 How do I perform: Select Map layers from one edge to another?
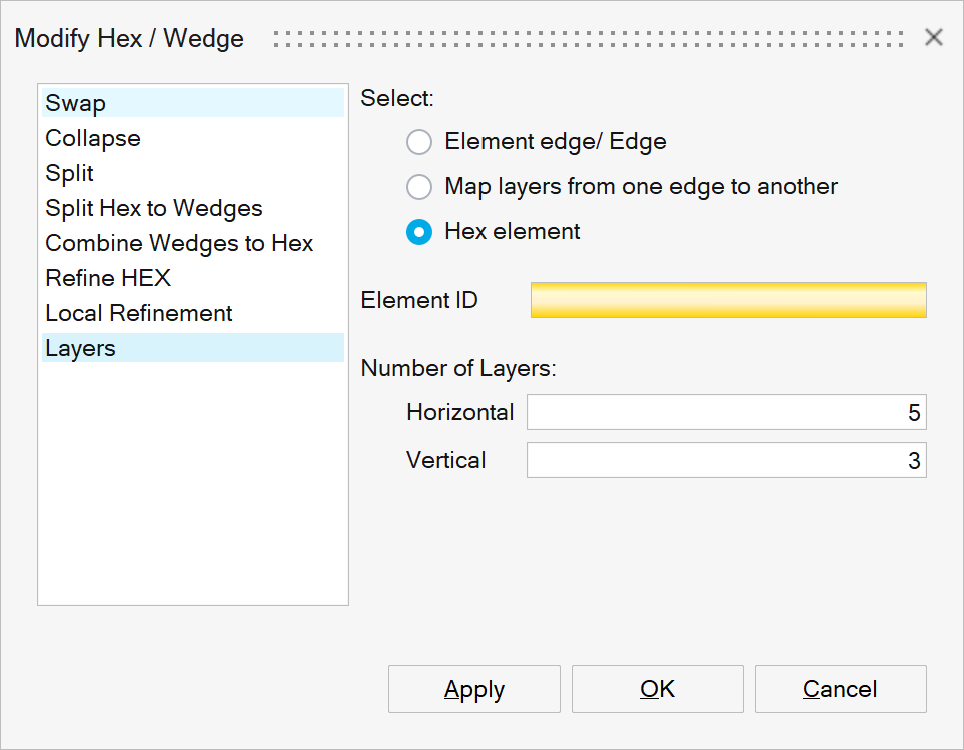418,187
